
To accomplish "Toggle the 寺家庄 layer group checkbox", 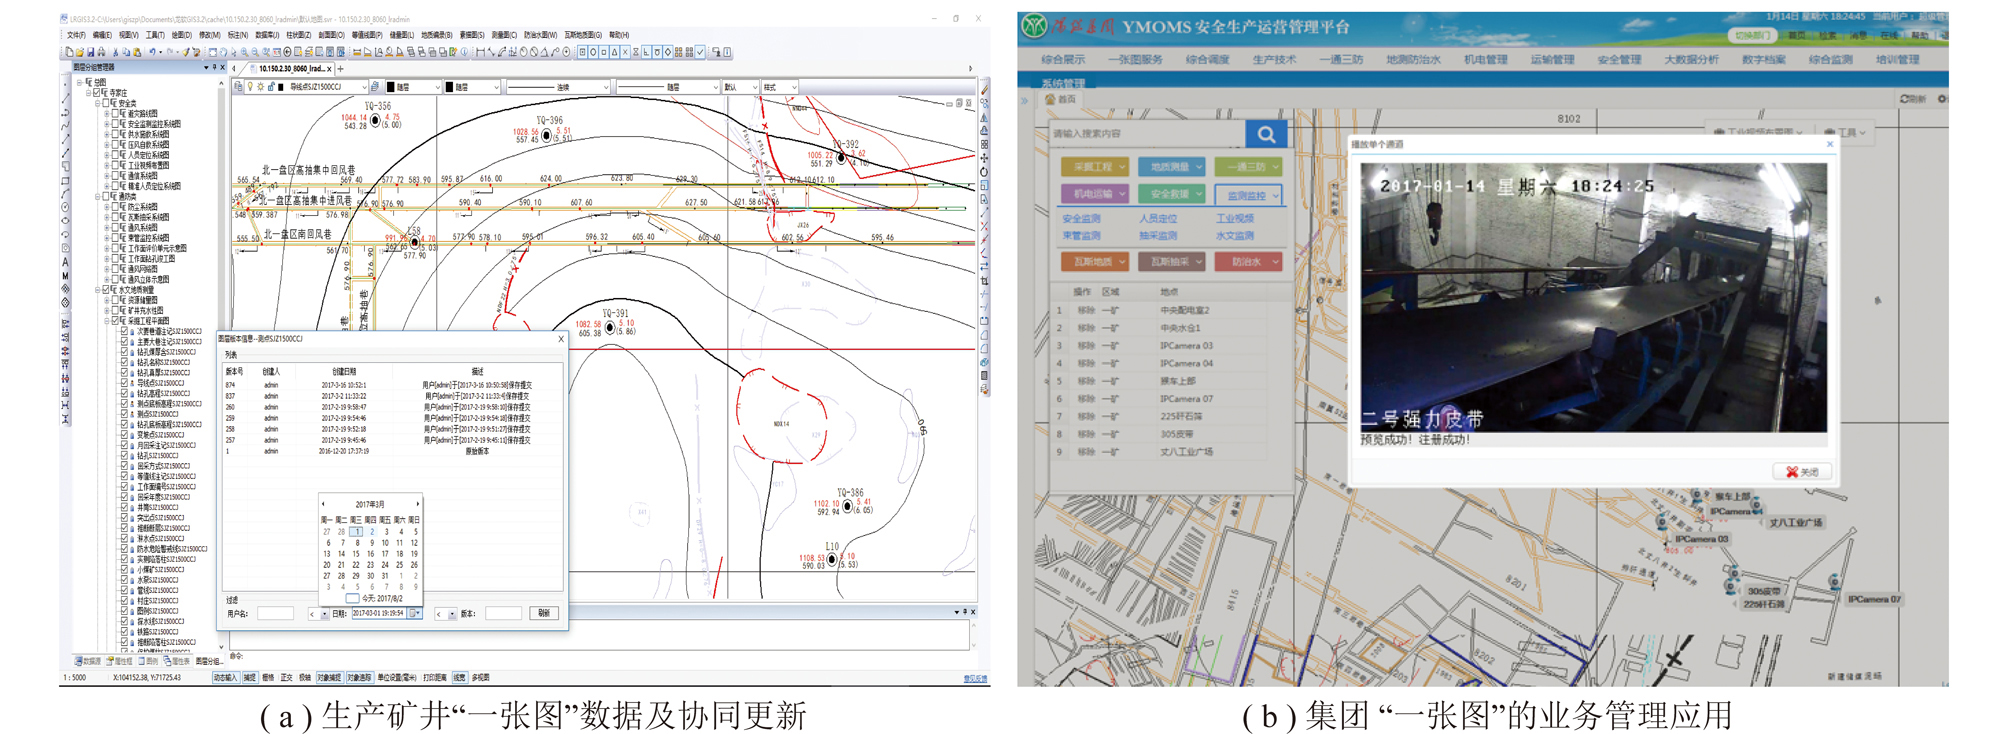I will pos(96,93).
